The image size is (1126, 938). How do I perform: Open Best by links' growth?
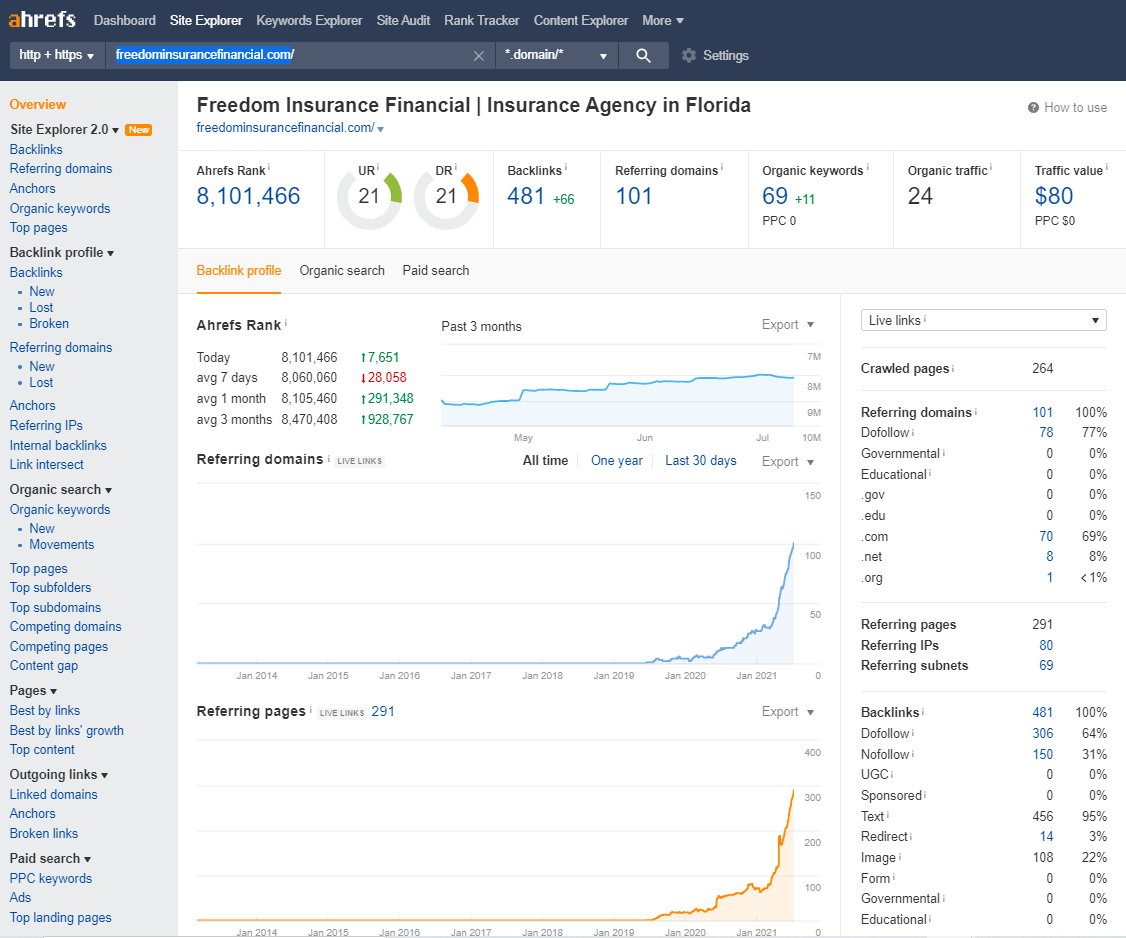pos(67,730)
